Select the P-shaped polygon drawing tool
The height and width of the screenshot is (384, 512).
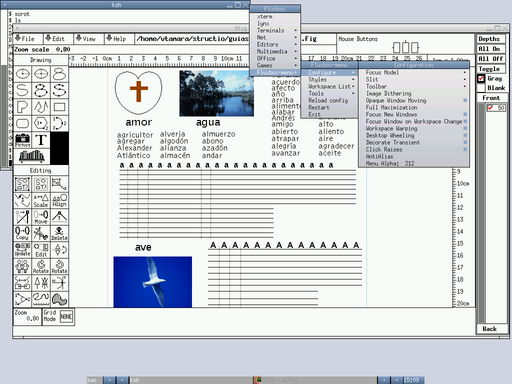22,107
